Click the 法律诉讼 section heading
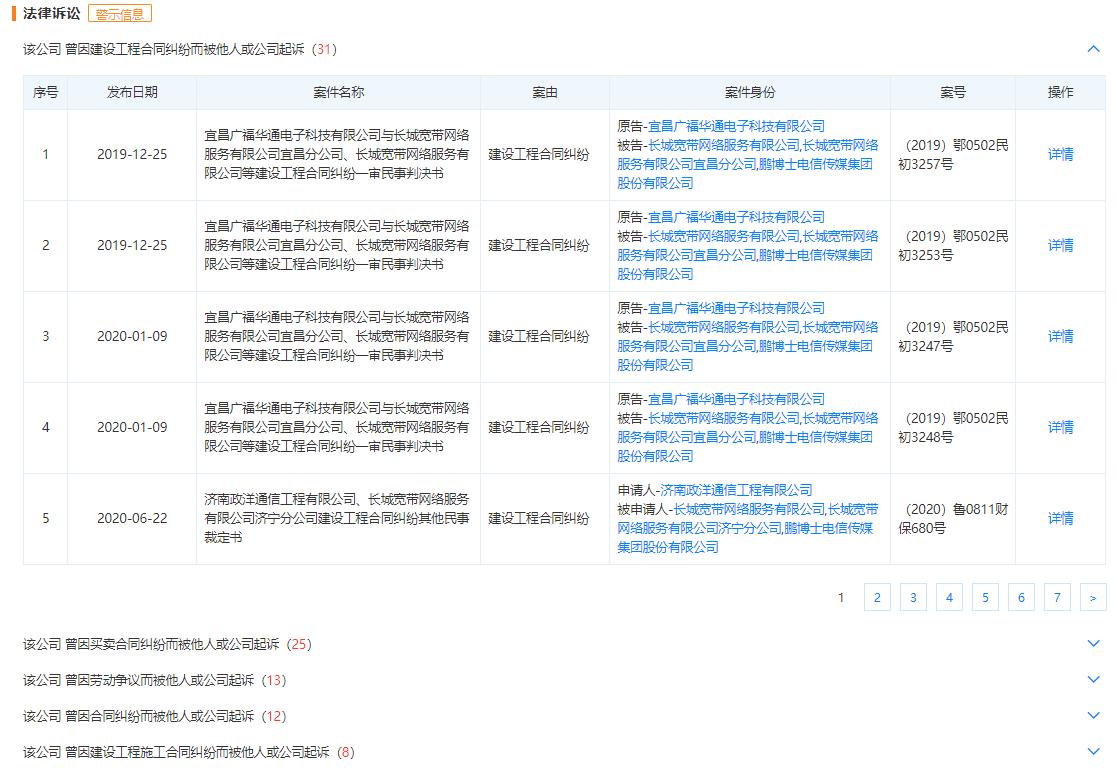 pos(51,14)
